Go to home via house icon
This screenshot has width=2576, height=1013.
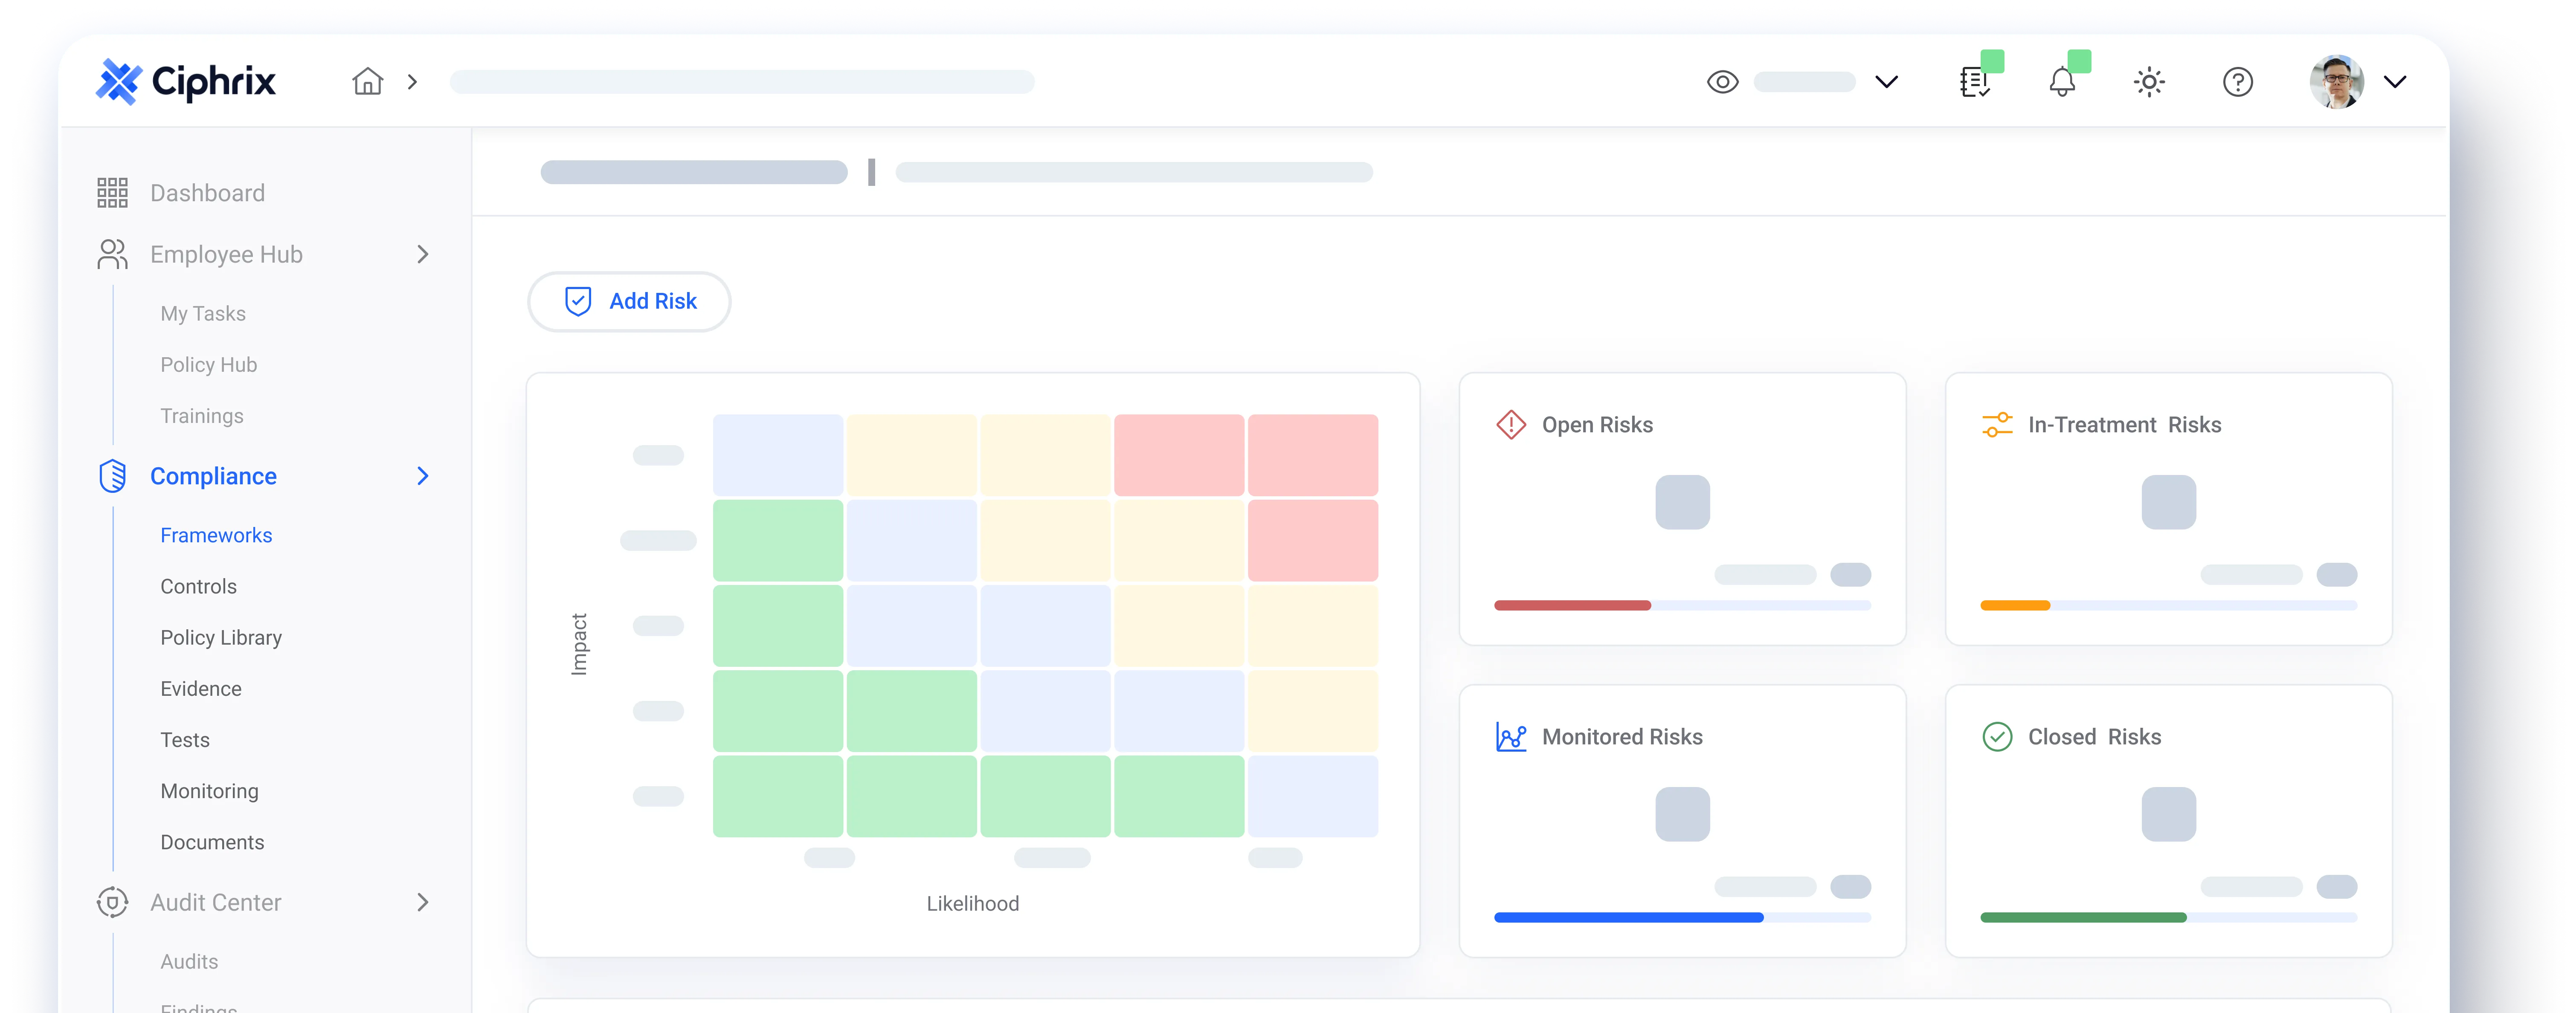pyautogui.click(x=367, y=81)
